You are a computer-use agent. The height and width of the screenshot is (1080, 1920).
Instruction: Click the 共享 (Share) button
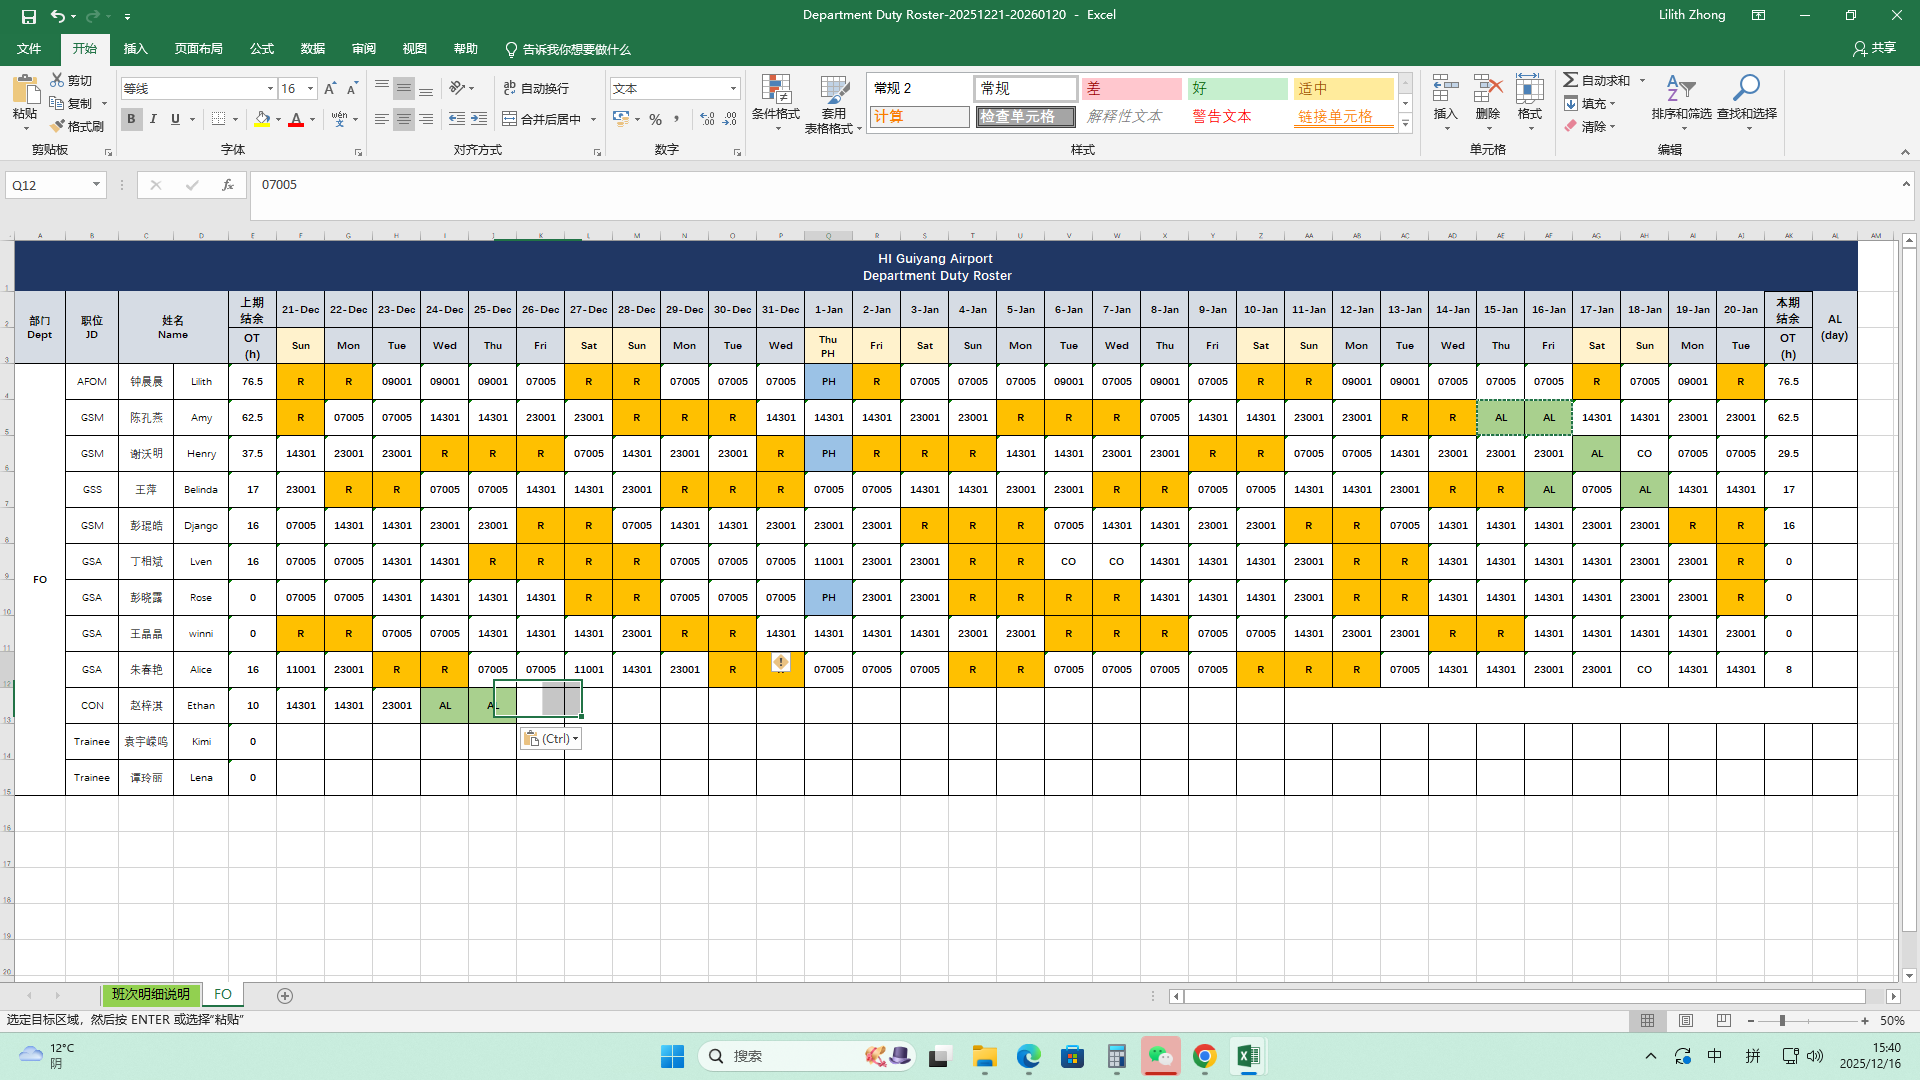click(1874, 48)
